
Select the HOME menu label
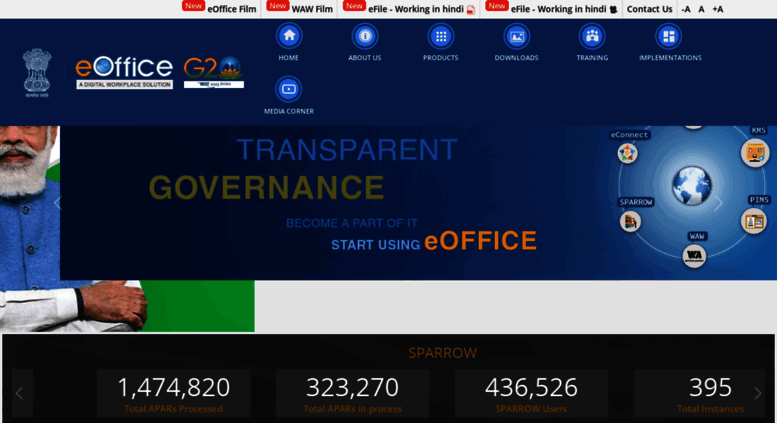[x=288, y=57]
